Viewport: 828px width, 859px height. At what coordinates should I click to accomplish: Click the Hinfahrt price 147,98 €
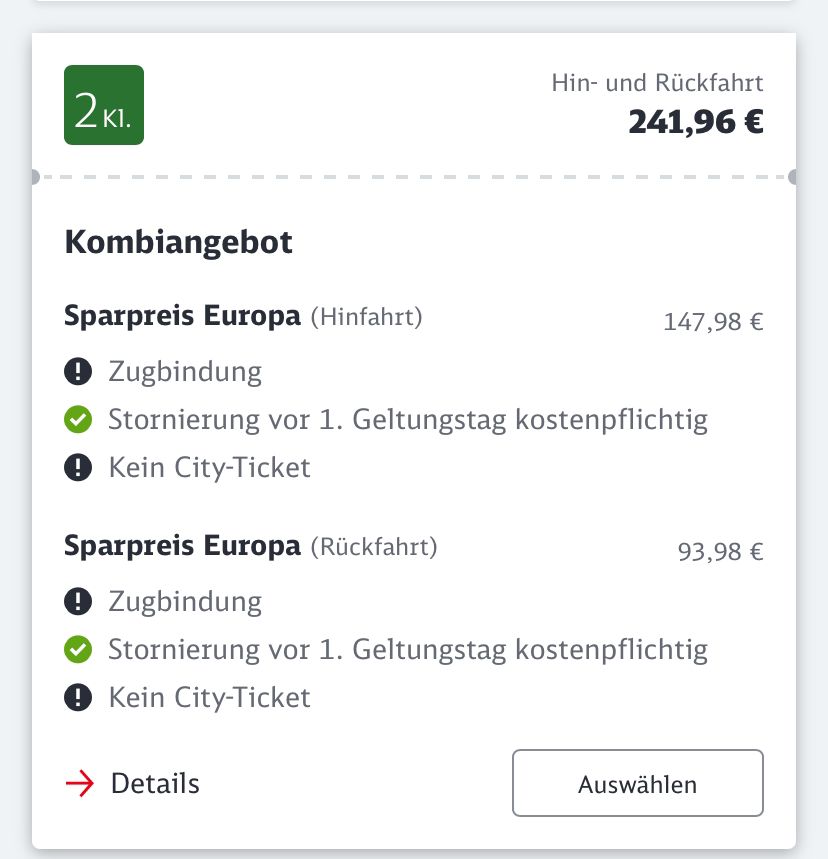pos(713,322)
